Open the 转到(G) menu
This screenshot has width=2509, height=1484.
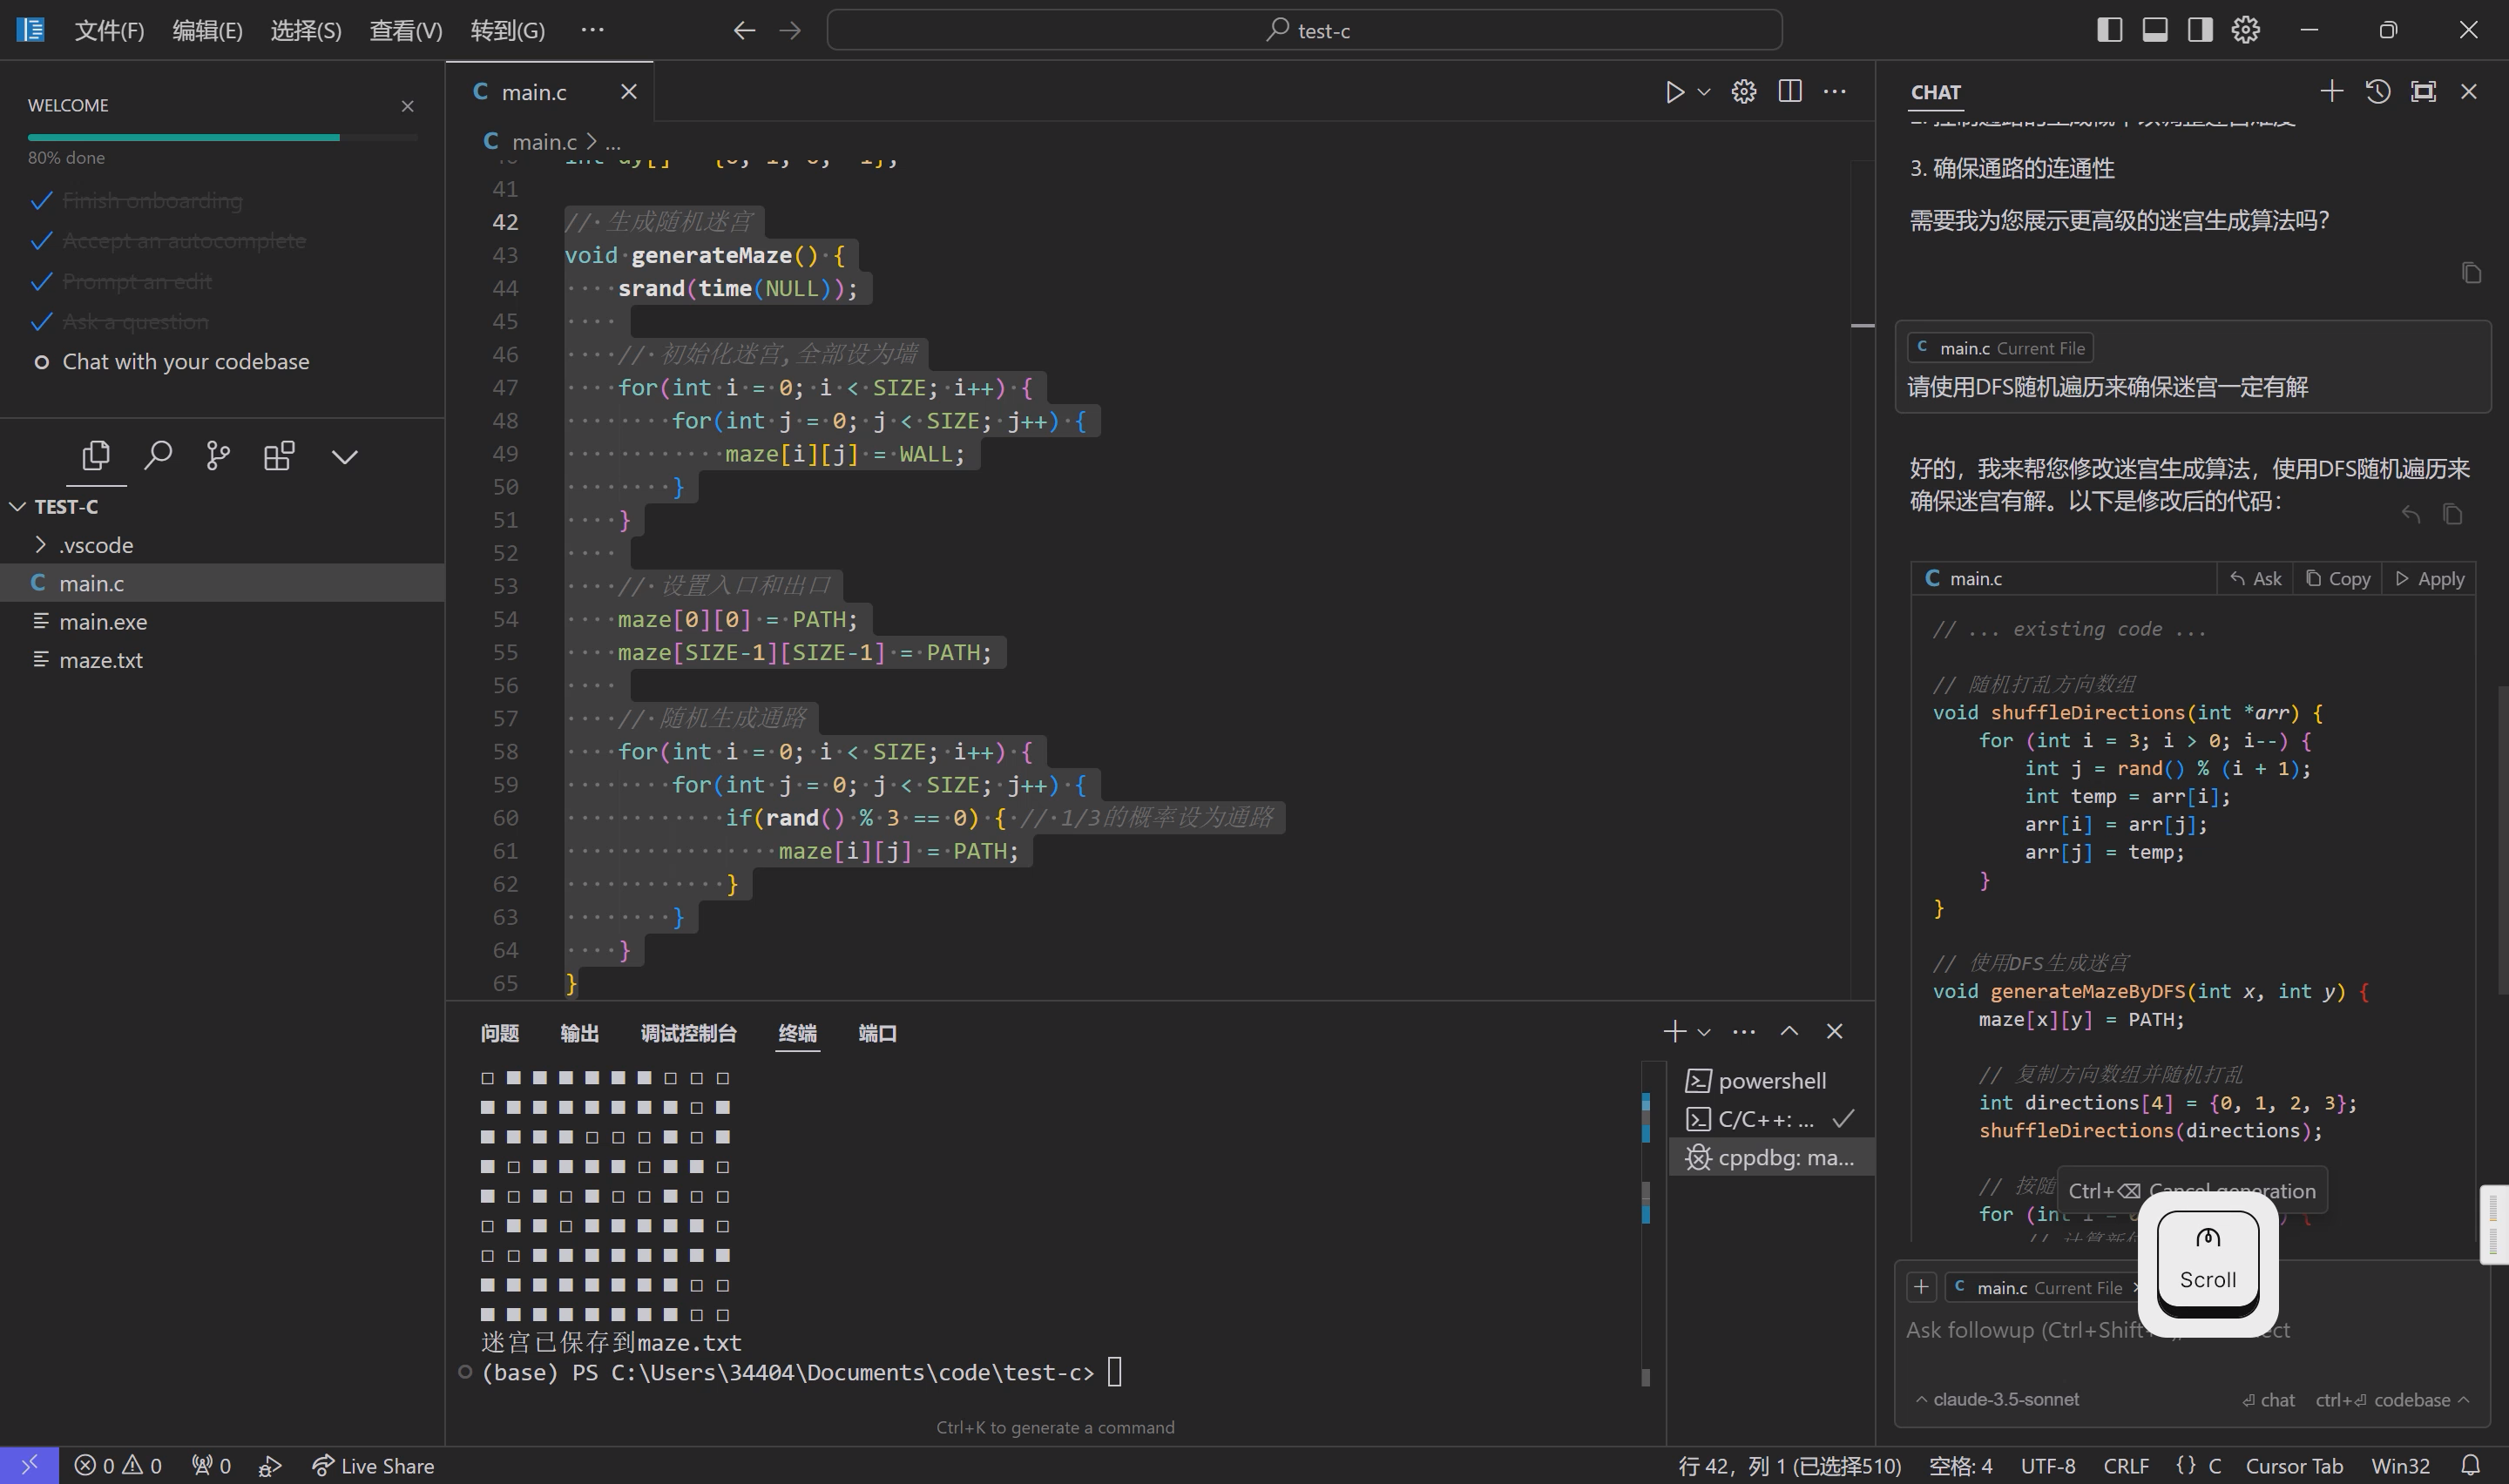pos(508,30)
